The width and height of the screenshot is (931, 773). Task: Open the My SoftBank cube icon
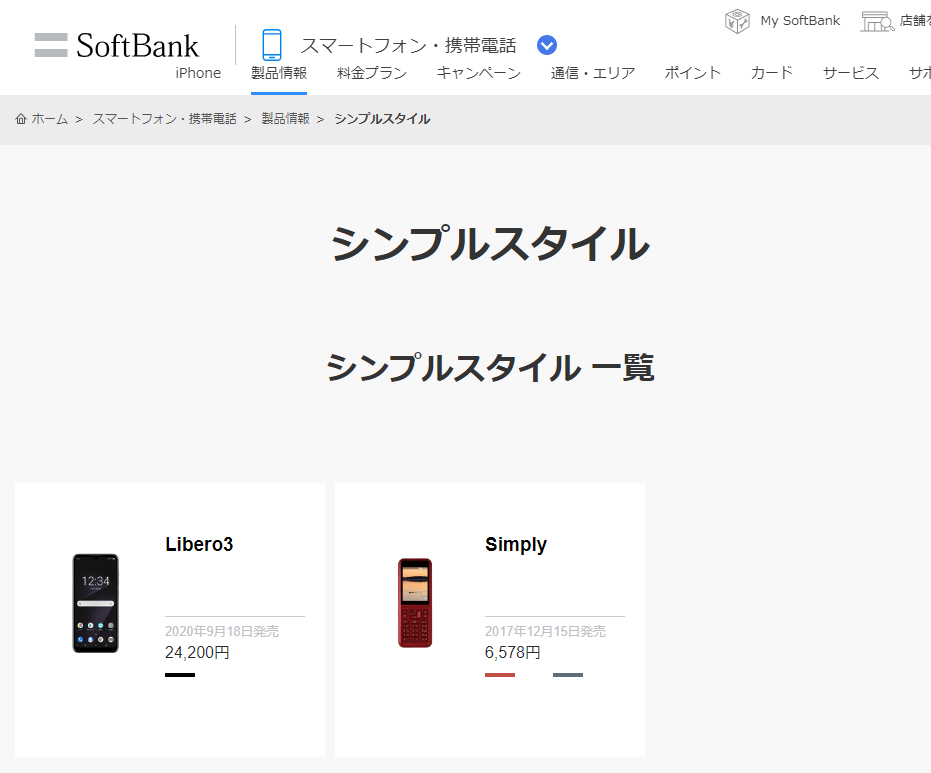pyautogui.click(x=737, y=21)
